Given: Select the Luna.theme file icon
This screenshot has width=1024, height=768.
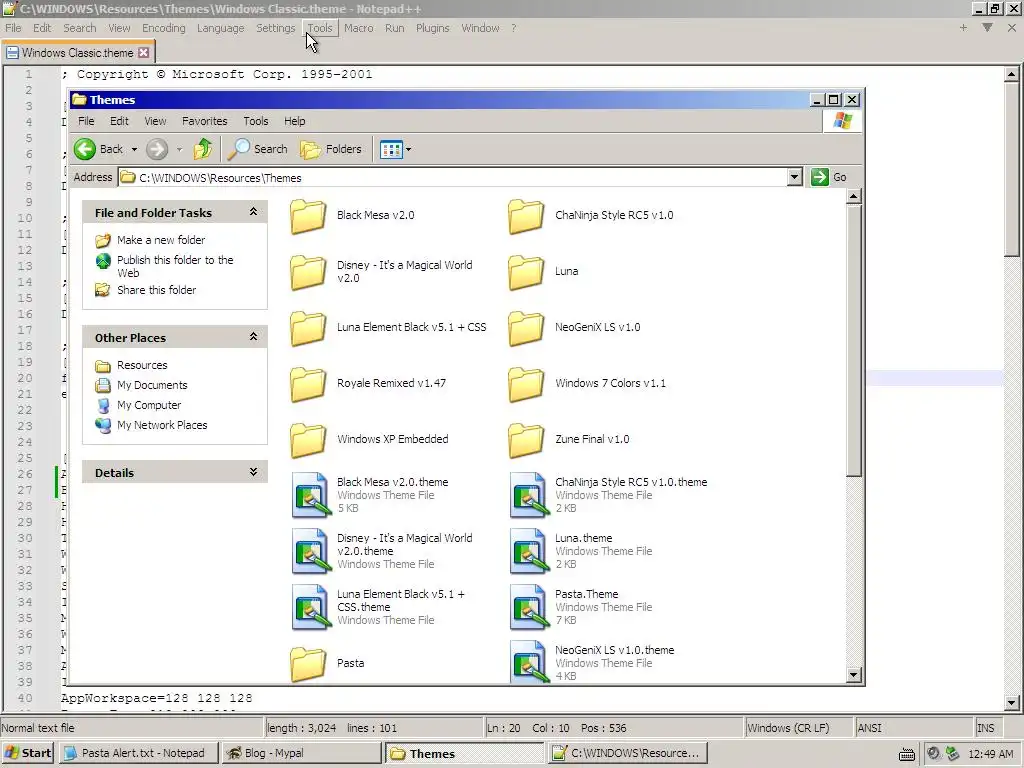Looking at the screenshot, I should click(x=528, y=551).
